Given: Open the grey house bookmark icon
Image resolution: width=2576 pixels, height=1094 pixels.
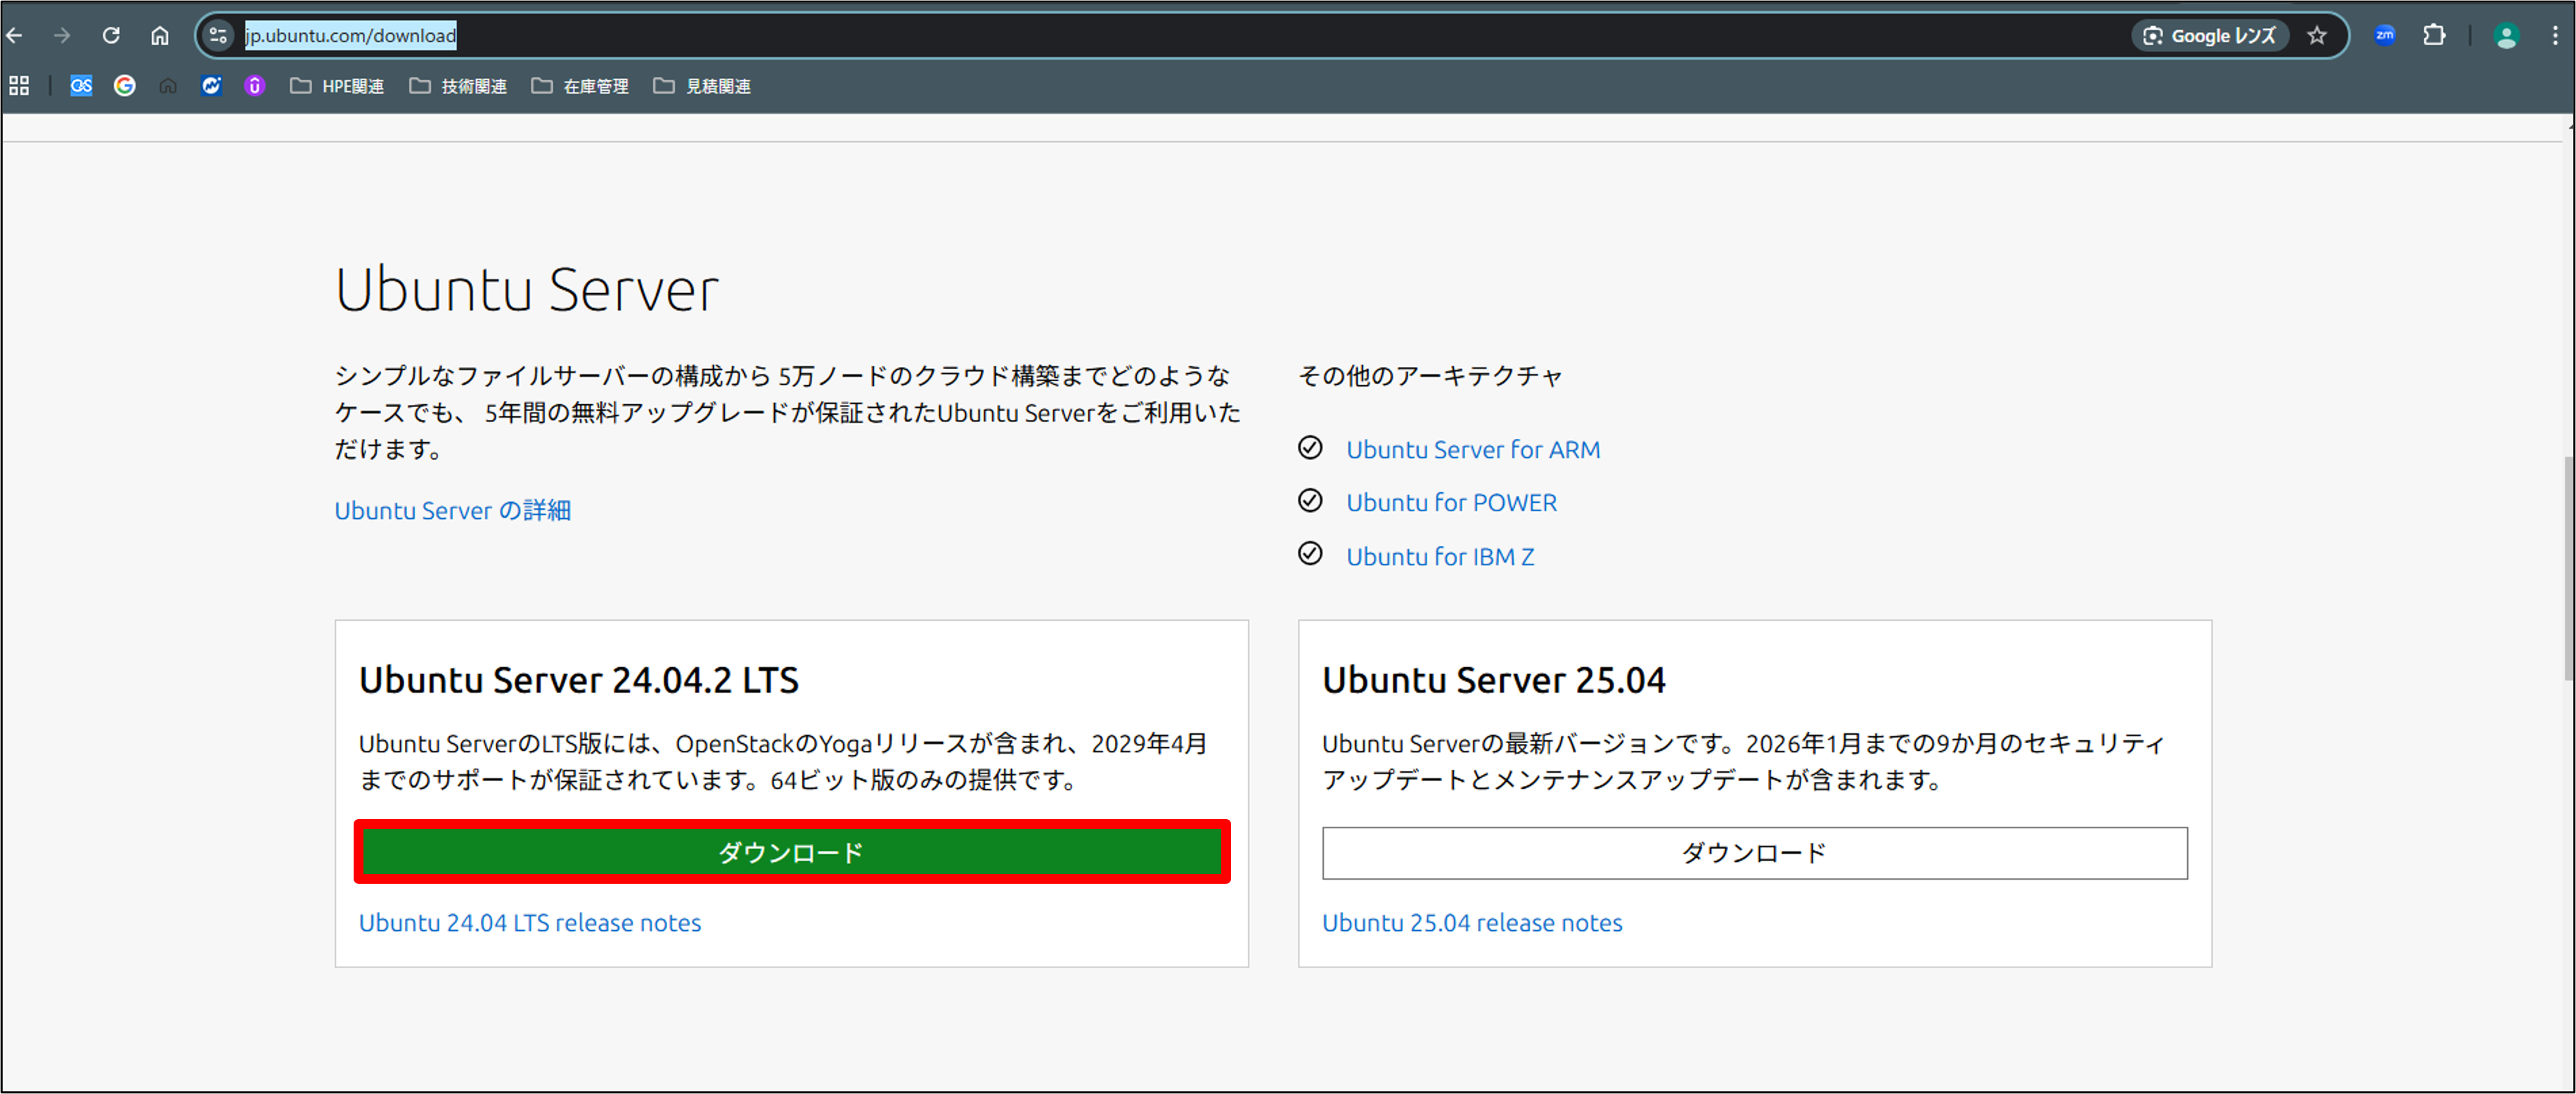Looking at the screenshot, I should pyautogui.click(x=168, y=86).
